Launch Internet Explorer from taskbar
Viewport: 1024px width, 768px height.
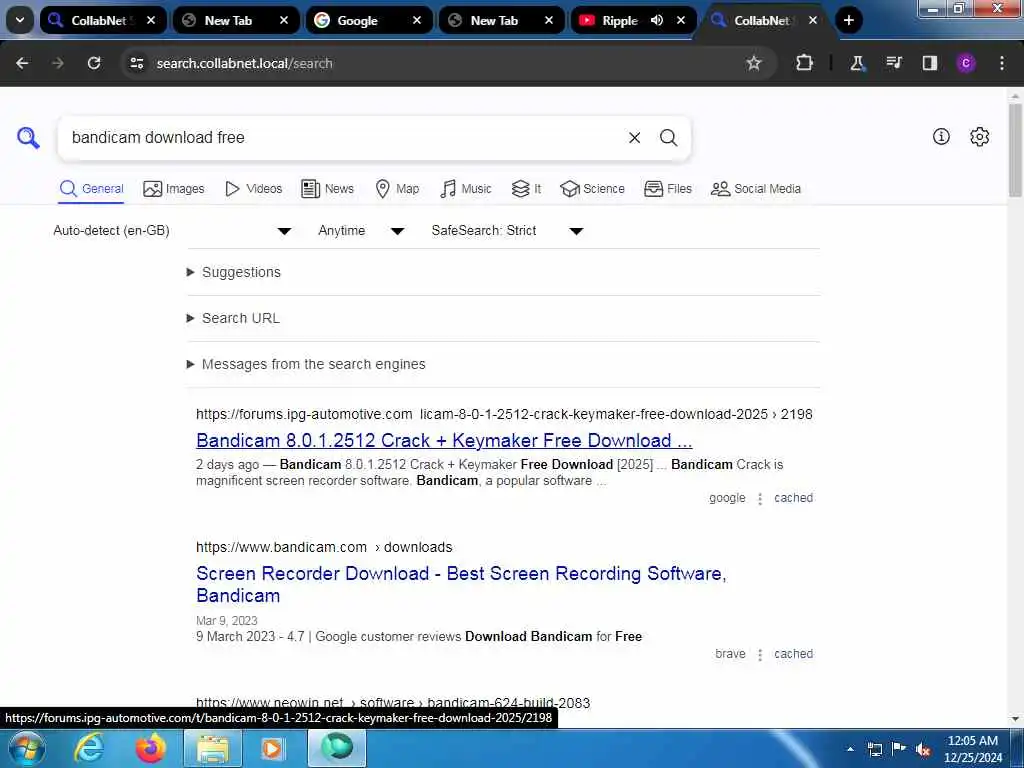(x=89, y=748)
